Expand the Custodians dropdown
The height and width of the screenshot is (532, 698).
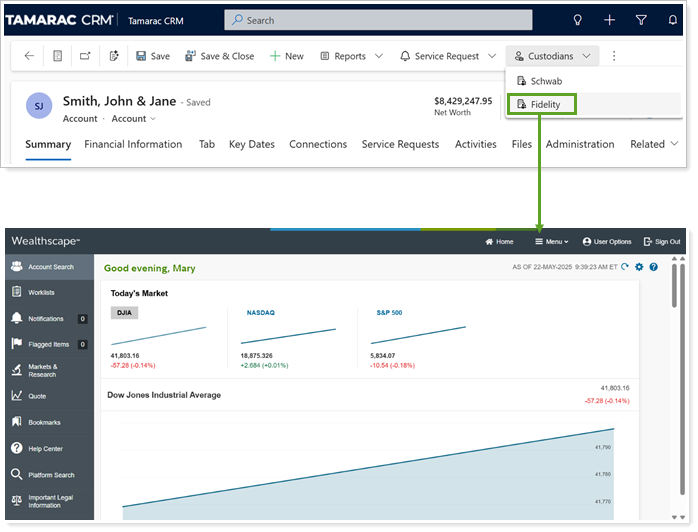click(553, 56)
